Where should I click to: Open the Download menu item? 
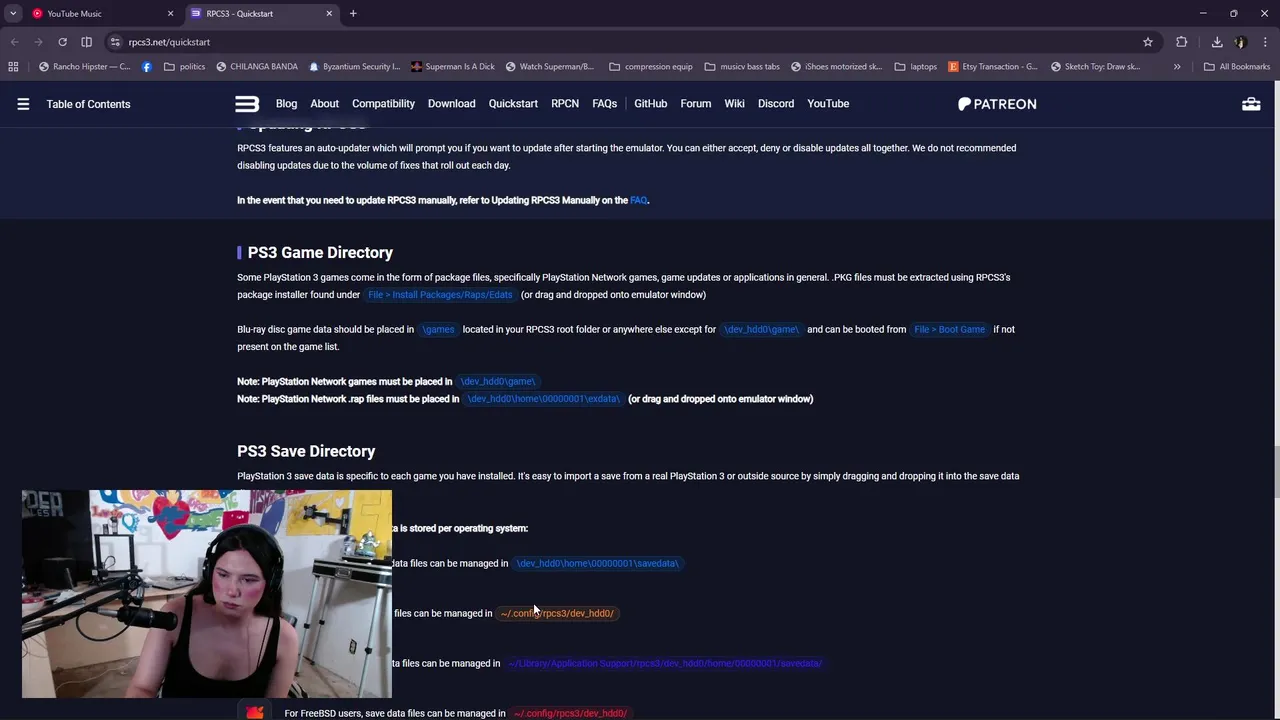(452, 104)
